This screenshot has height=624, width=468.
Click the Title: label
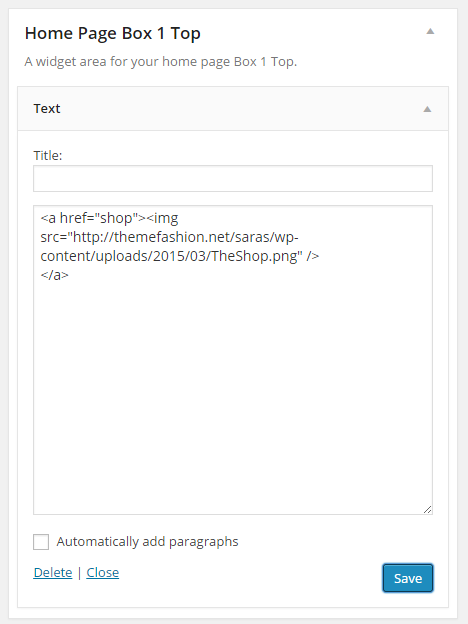coord(48,156)
